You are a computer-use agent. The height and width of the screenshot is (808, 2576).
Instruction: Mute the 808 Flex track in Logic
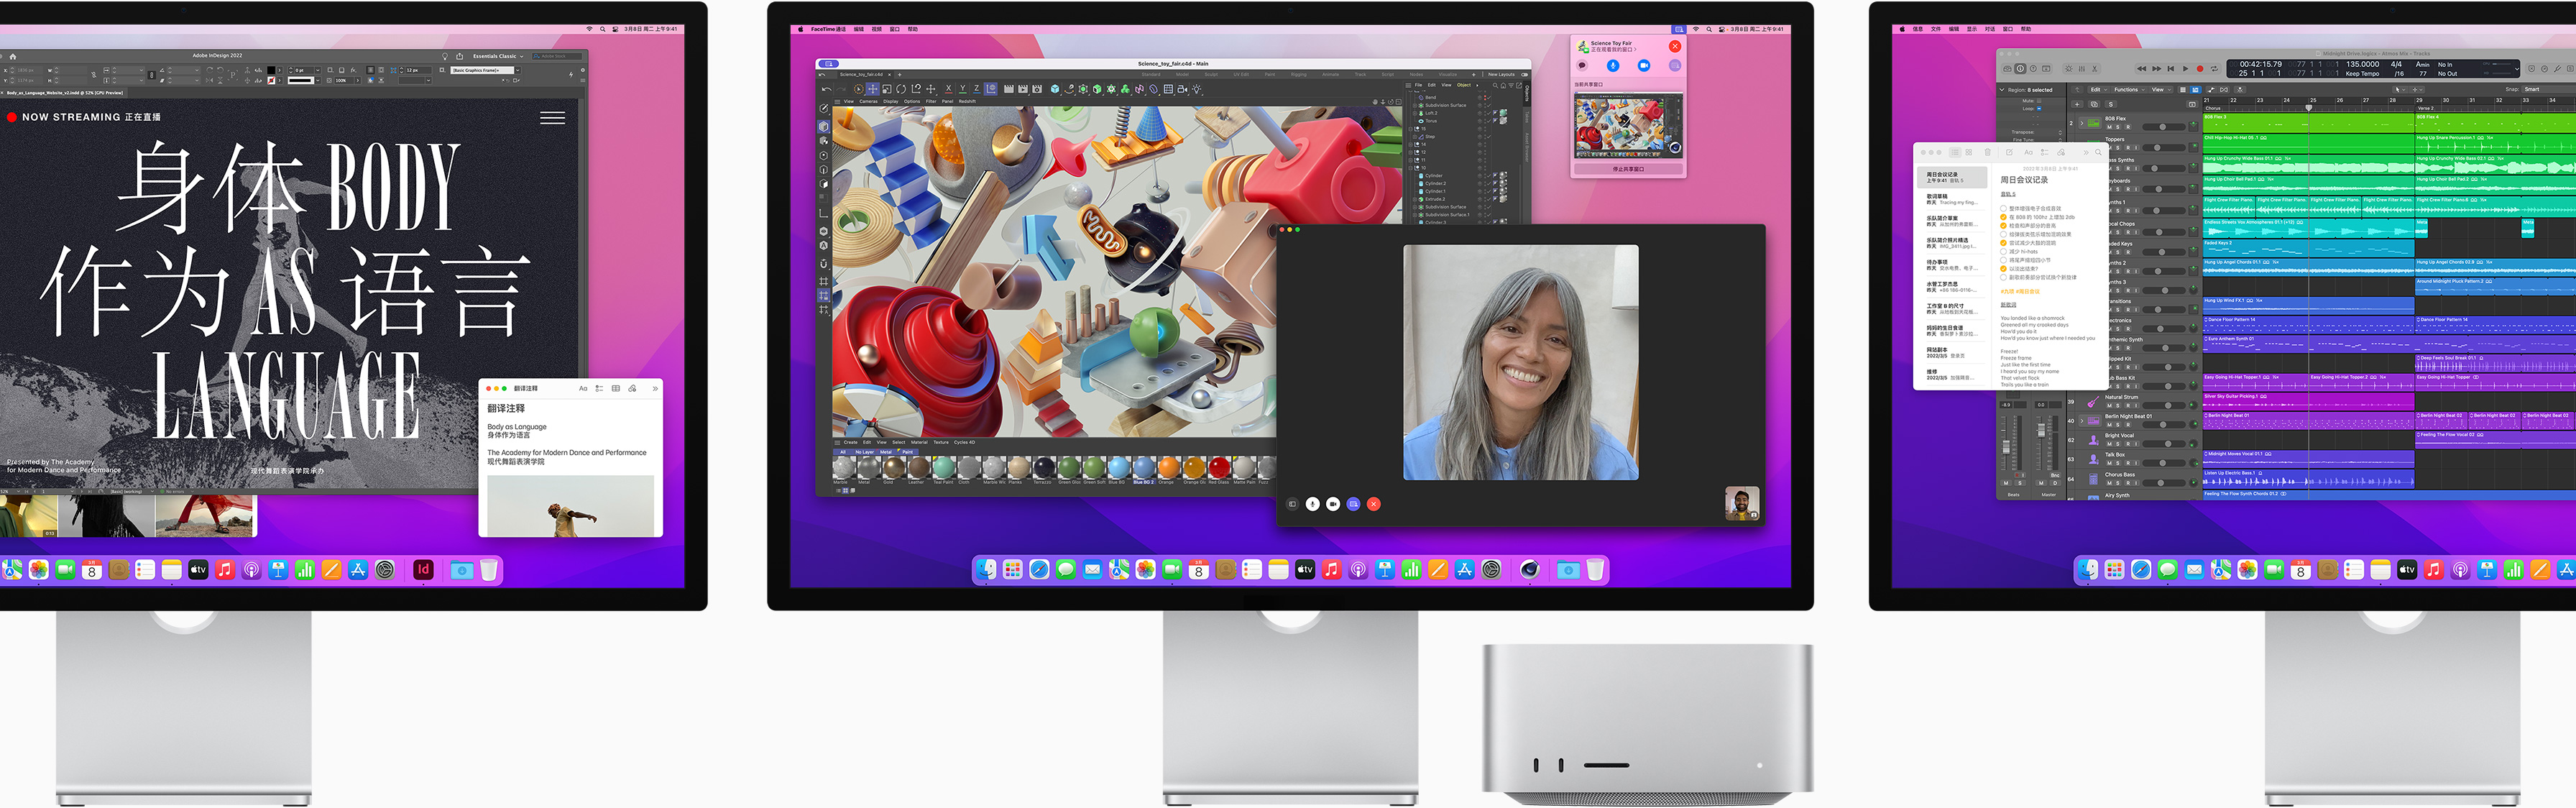[x=2109, y=127]
